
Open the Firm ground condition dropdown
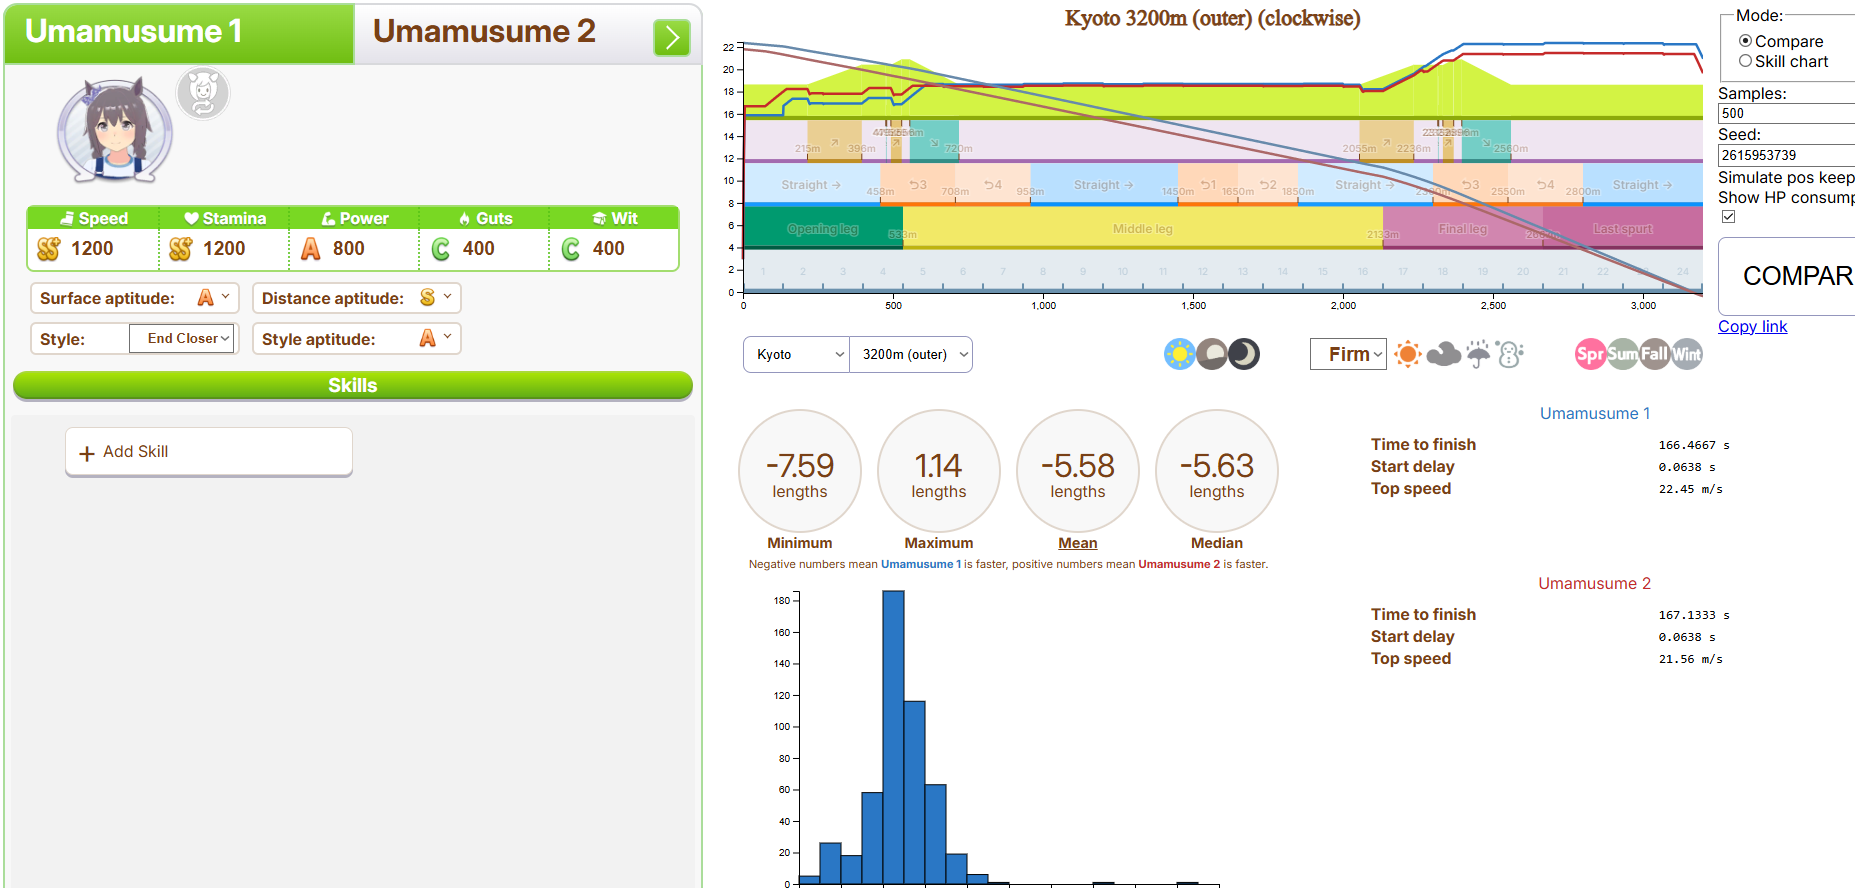pos(1348,354)
